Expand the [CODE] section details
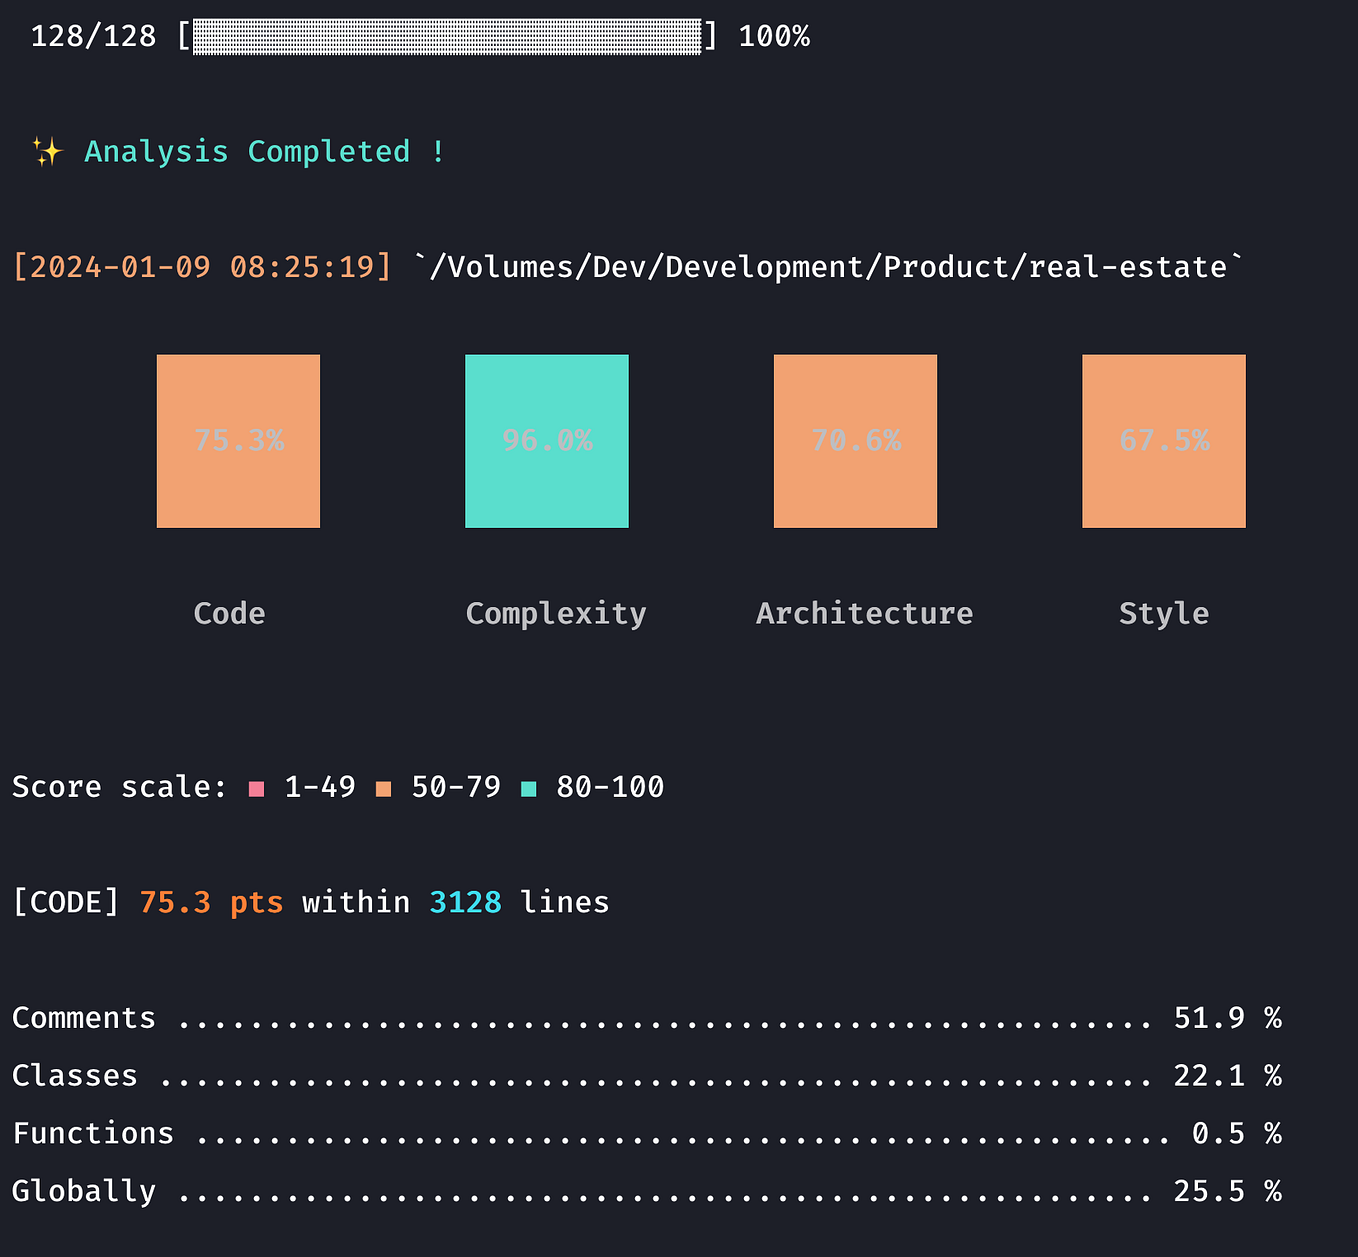This screenshot has width=1358, height=1257. (65, 901)
